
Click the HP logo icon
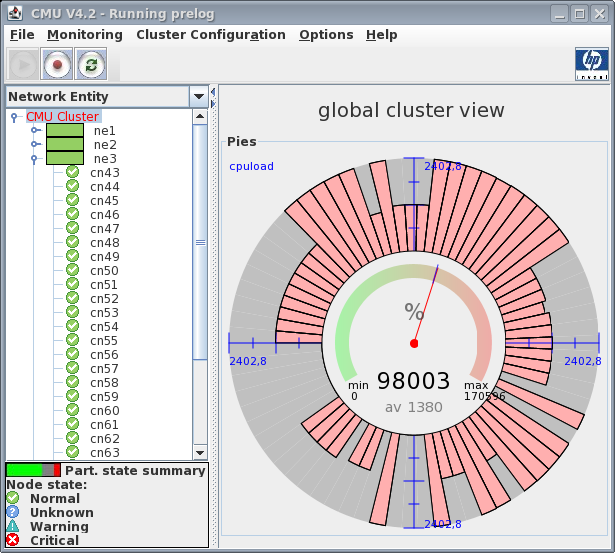point(590,64)
